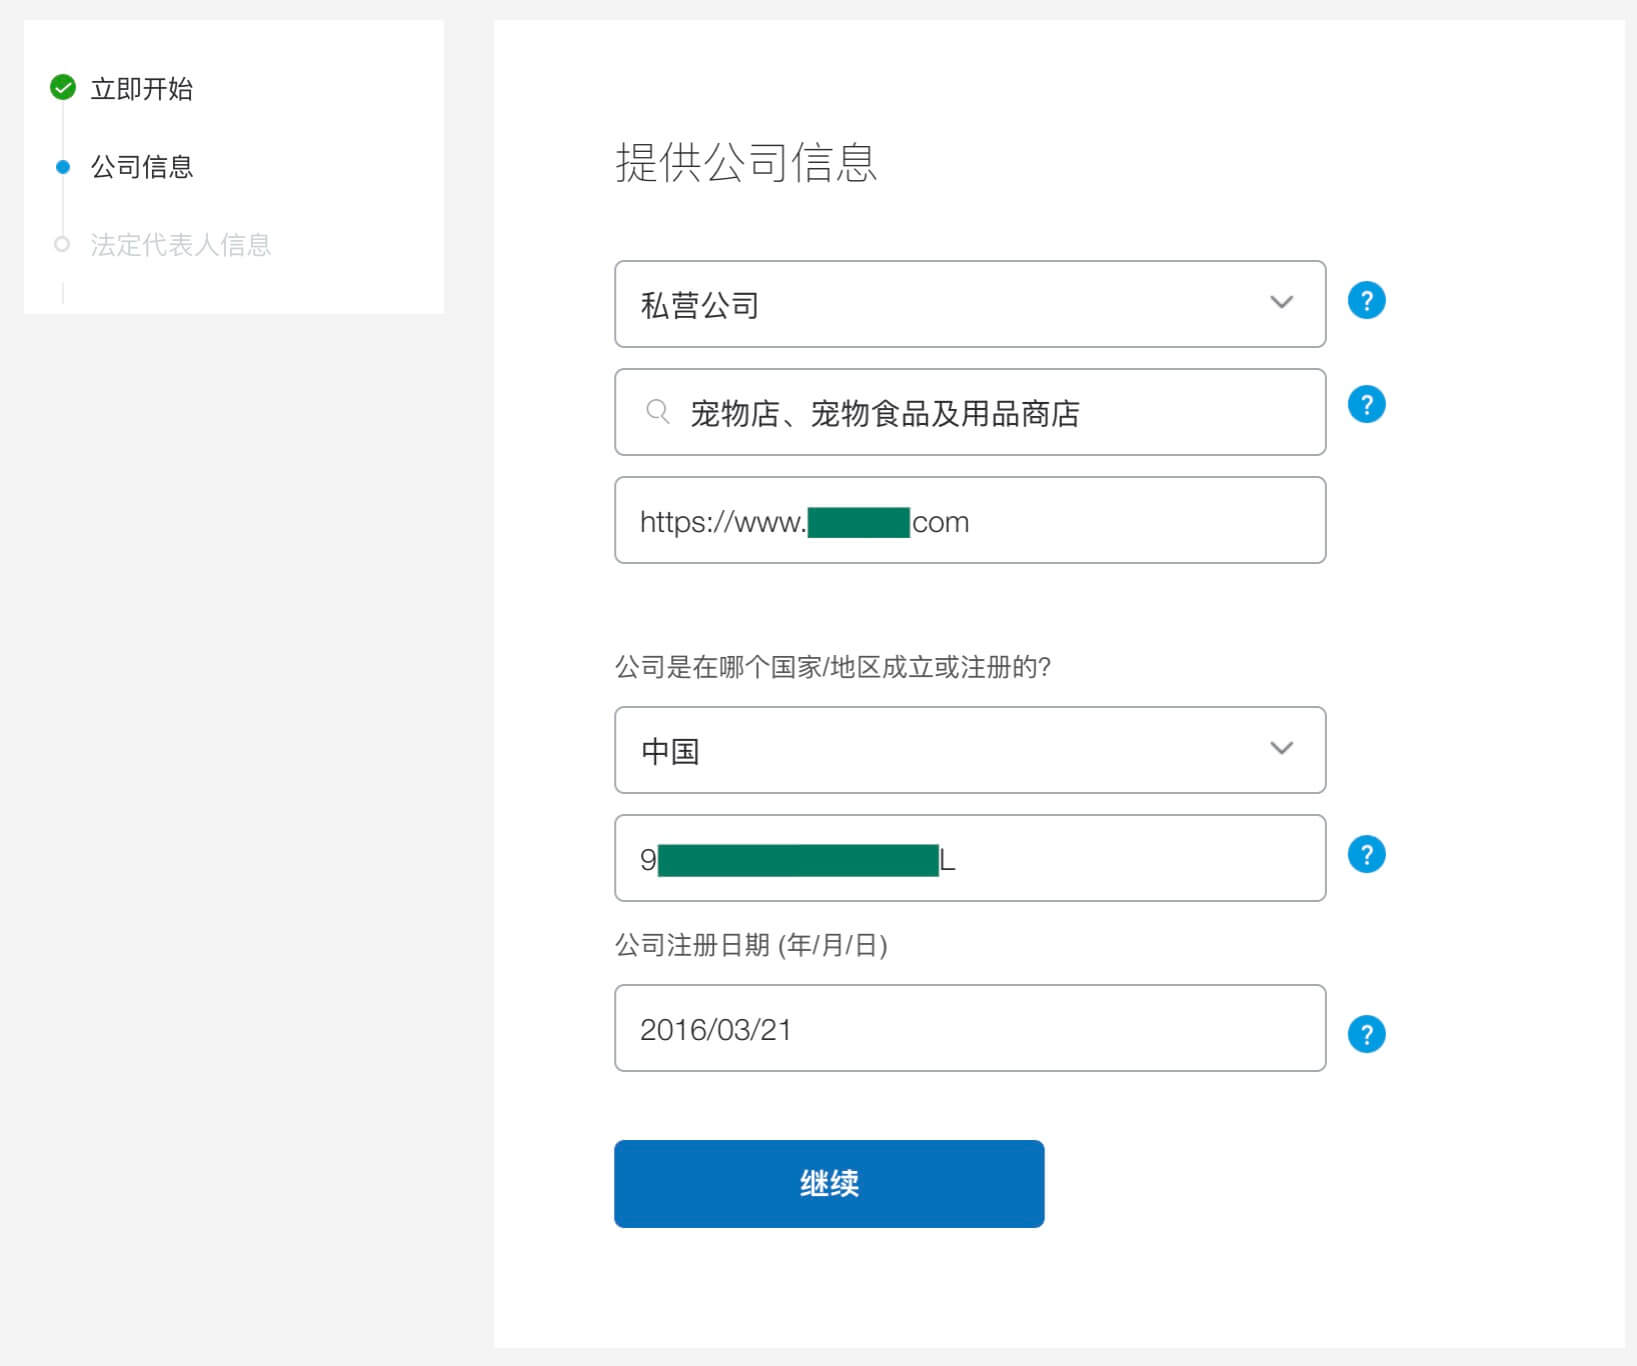This screenshot has width=1637, height=1366.
Task: Click the date field showing 2016/03/21
Action: (x=969, y=1029)
